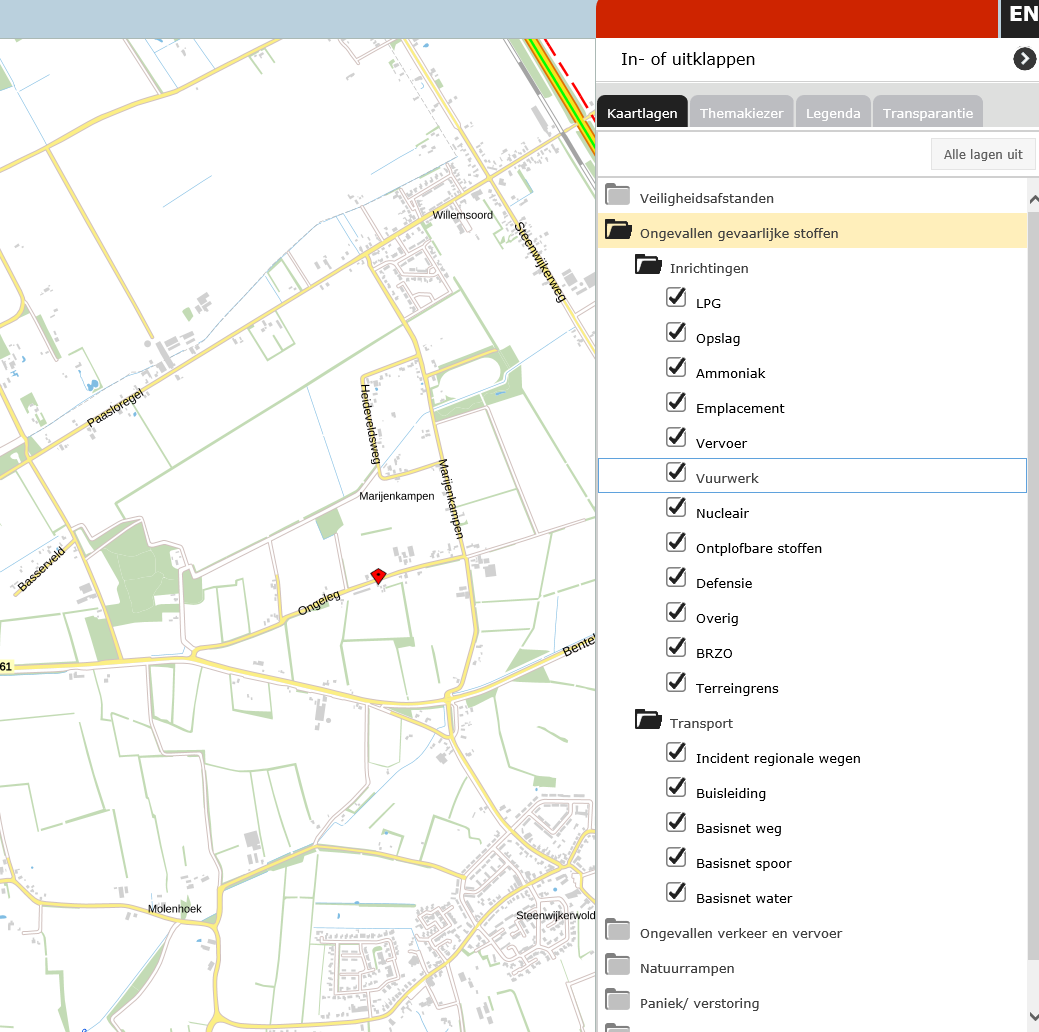Click the Molenhoek label on map

pos(174,909)
